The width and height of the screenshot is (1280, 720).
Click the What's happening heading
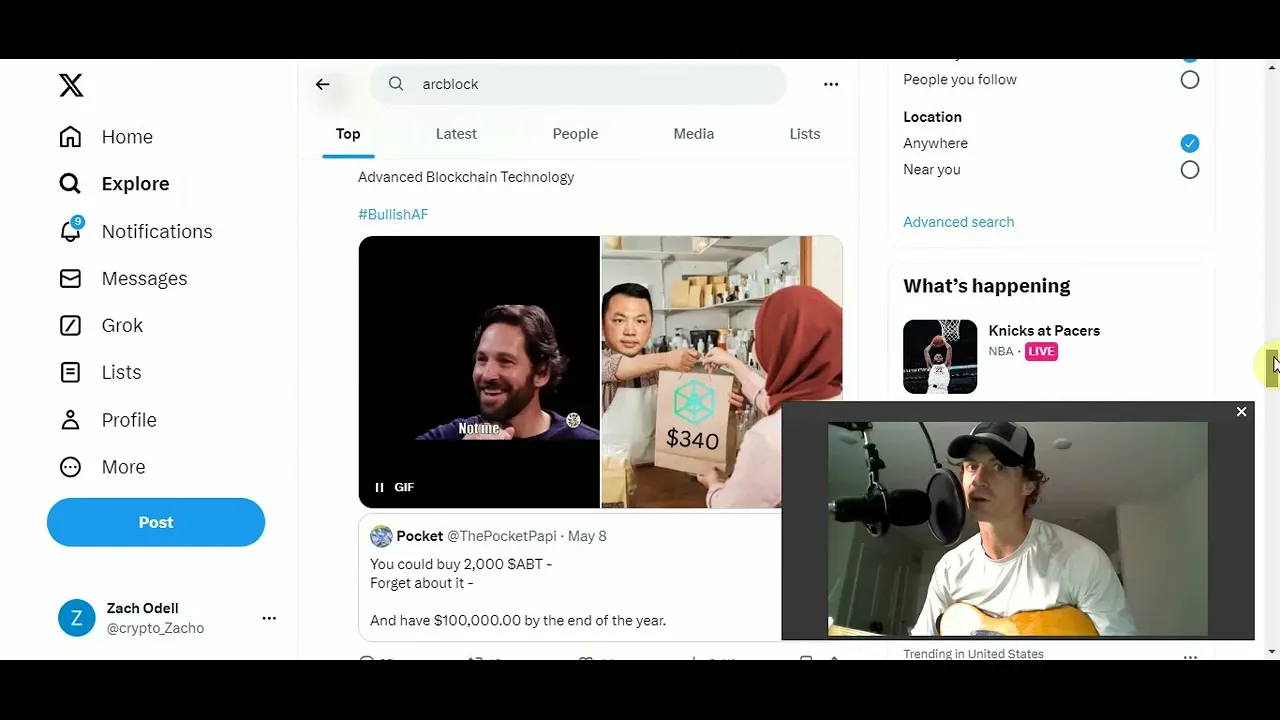986,286
